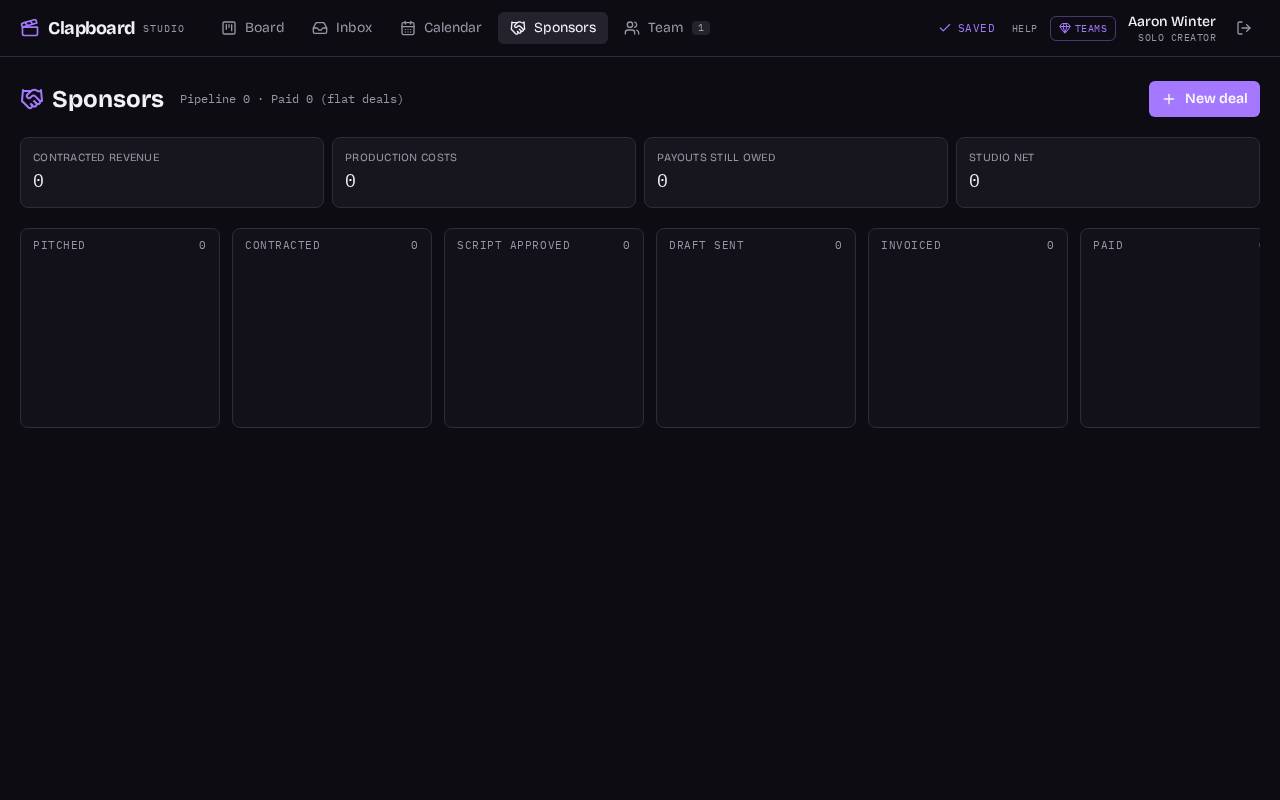Click the Contracted column header
Screen dimensions: 1280x800
pyautogui.click(x=332, y=245)
